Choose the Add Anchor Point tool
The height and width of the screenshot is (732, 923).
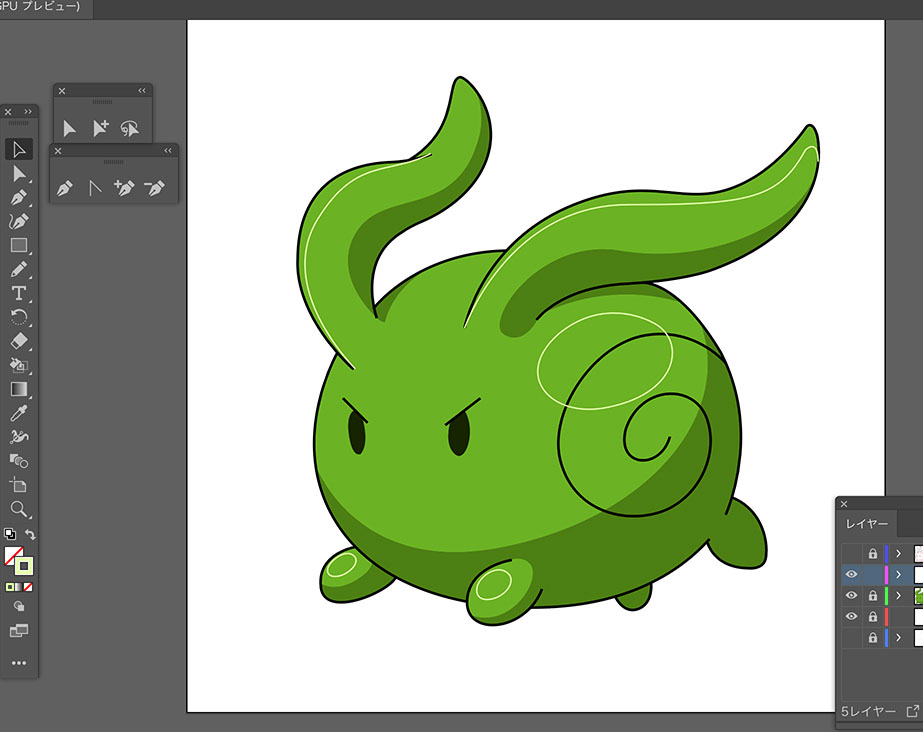(124, 188)
